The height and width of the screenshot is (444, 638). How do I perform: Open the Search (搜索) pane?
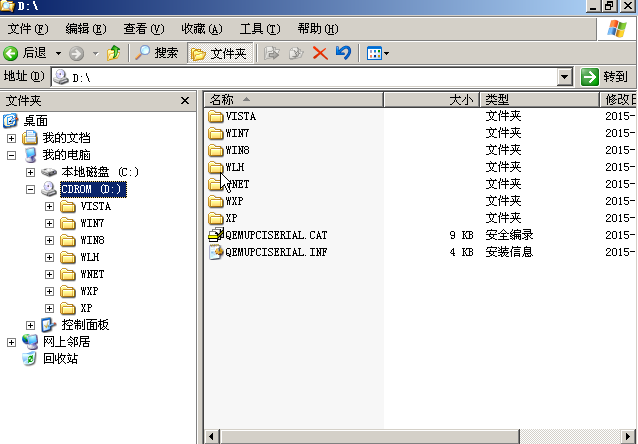pyautogui.click(x=157, y=52)
